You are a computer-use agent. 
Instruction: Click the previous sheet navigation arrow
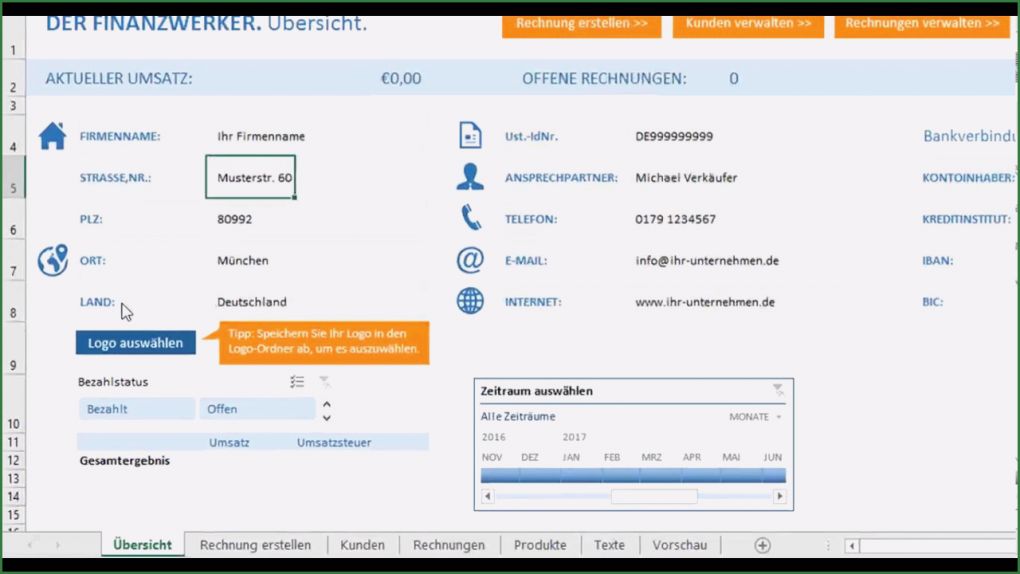(x=30, y=545)
